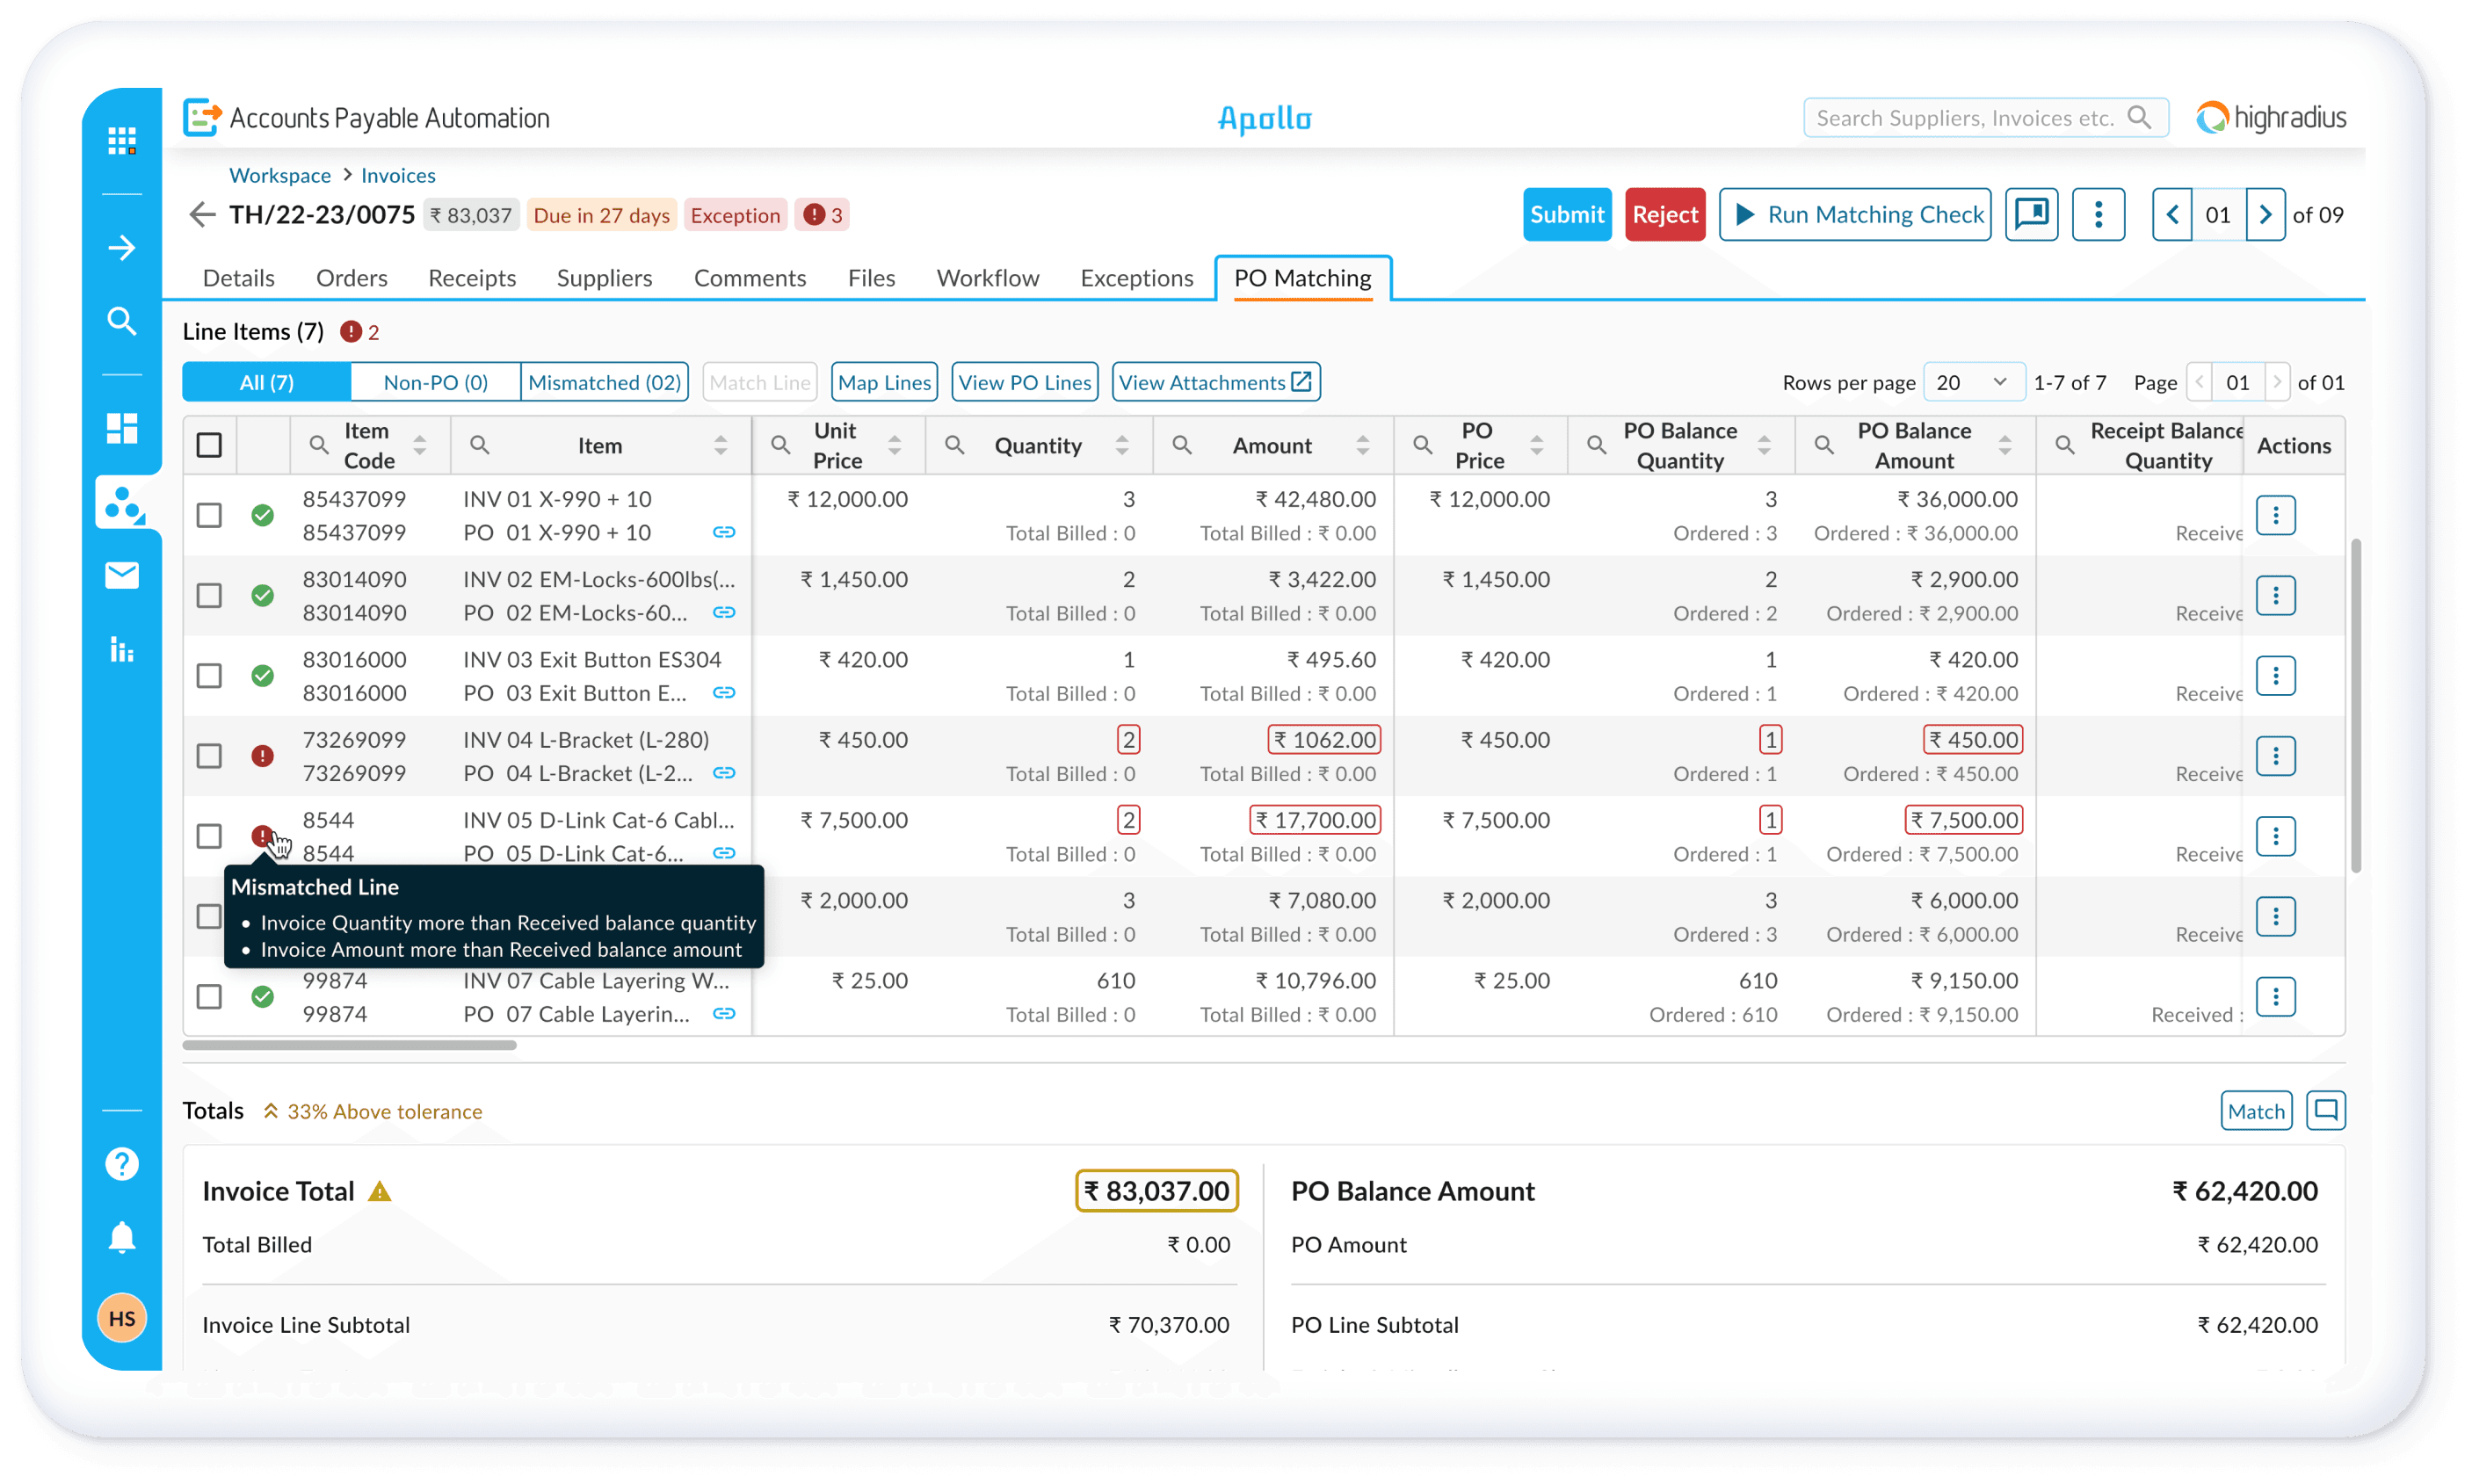
Task: Open the header three-dot more options menu
Action: (2098, 214)
